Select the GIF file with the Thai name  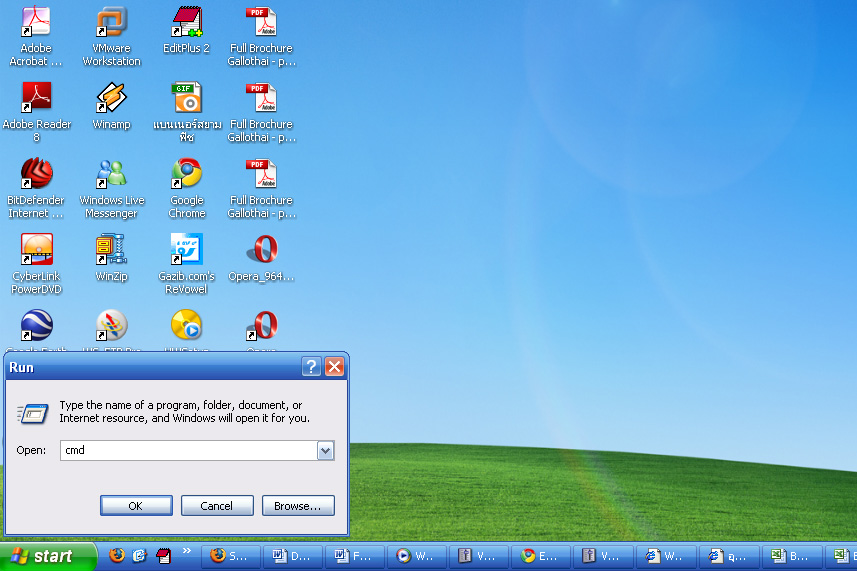pyautogui.click(x=187, y=113)
